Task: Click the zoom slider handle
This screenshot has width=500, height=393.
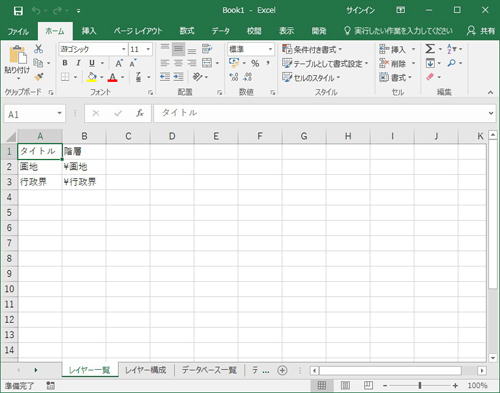Action: coord(420,386)
